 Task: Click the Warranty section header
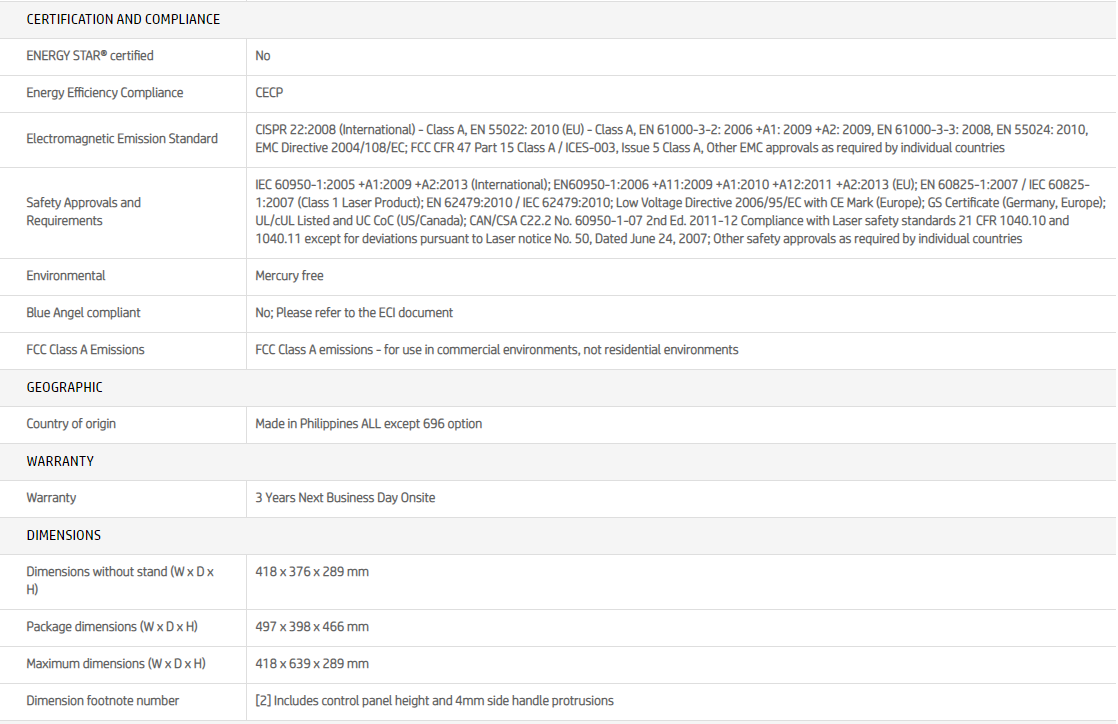60,461
